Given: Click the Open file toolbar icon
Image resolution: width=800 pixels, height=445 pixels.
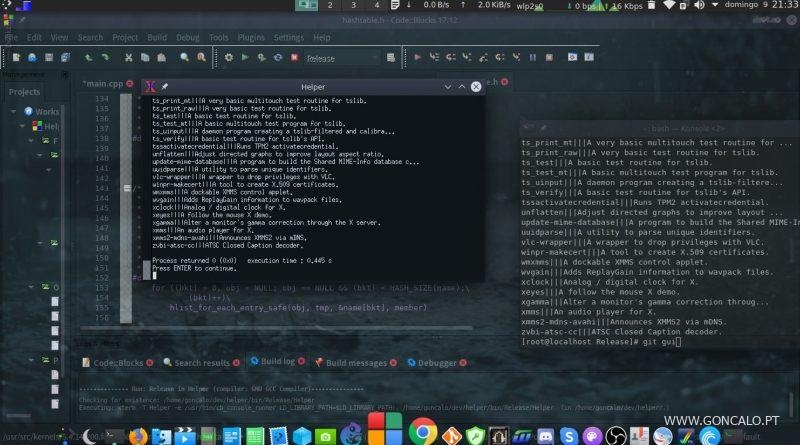Looking at the screenshot, I should [33, 58].
